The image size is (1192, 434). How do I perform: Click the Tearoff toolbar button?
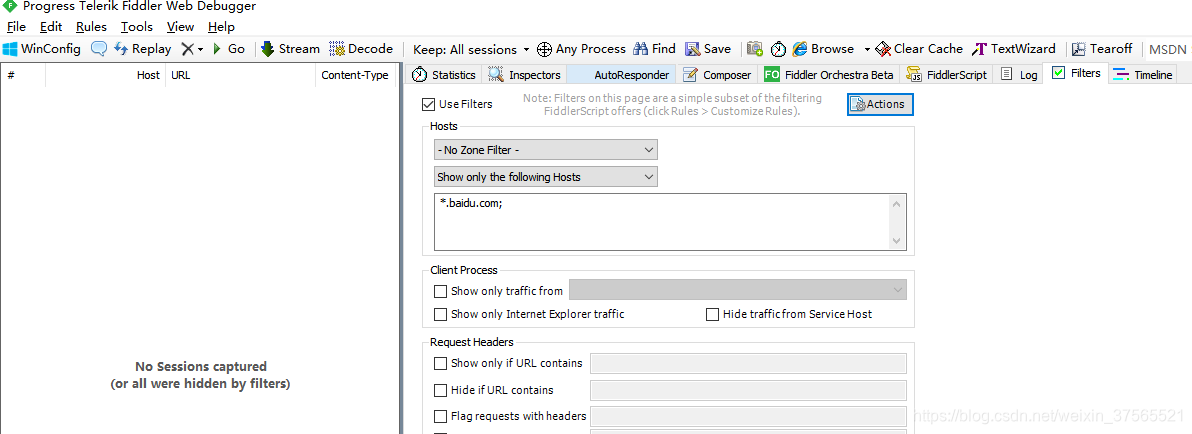(1102, 49)
